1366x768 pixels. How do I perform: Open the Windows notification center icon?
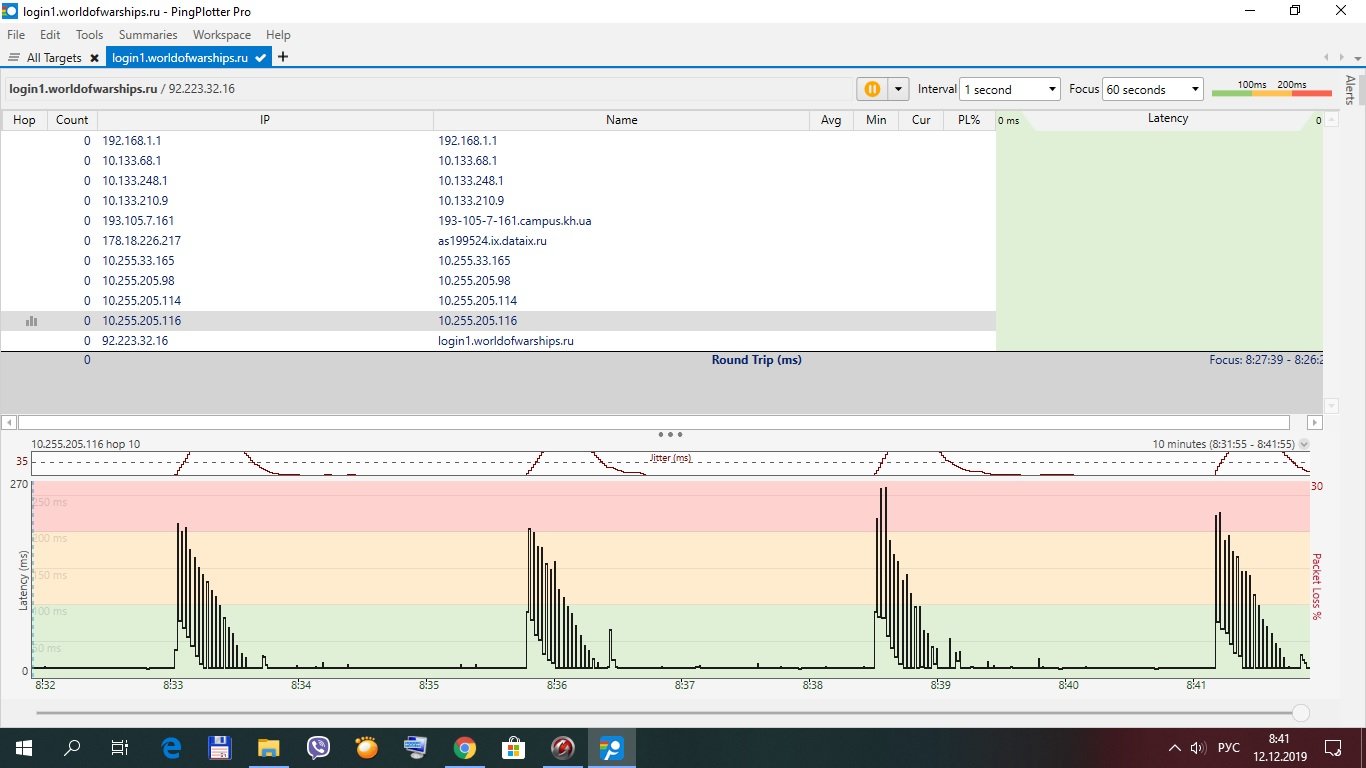(1332, 747)
